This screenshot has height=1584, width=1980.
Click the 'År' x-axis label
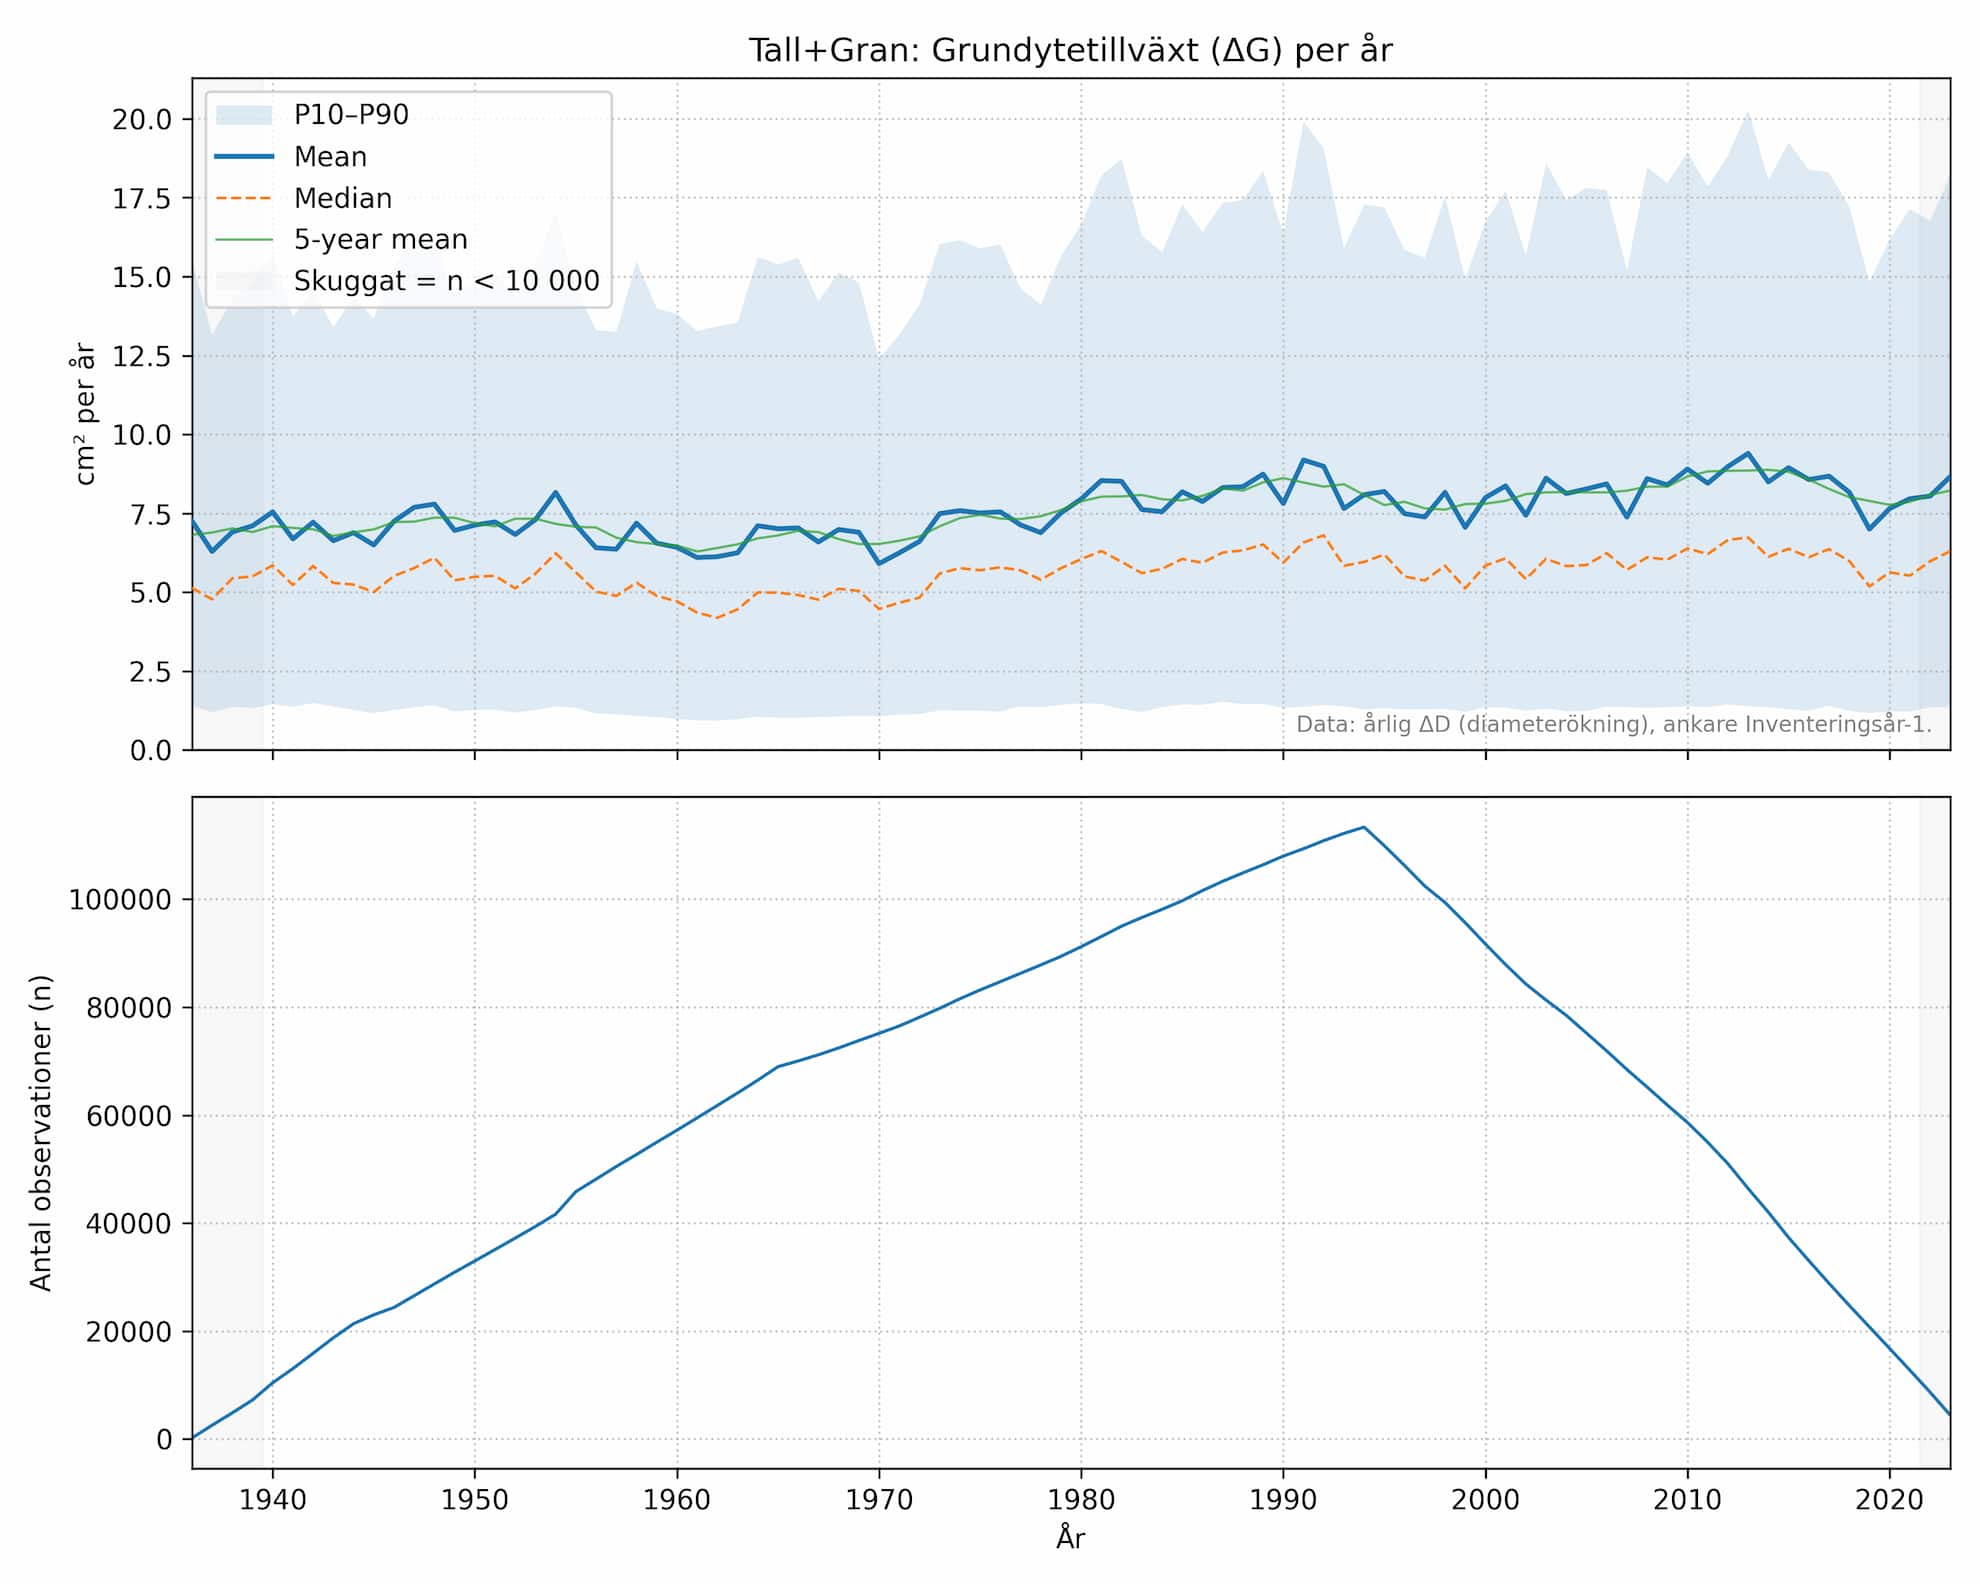1070,1538
